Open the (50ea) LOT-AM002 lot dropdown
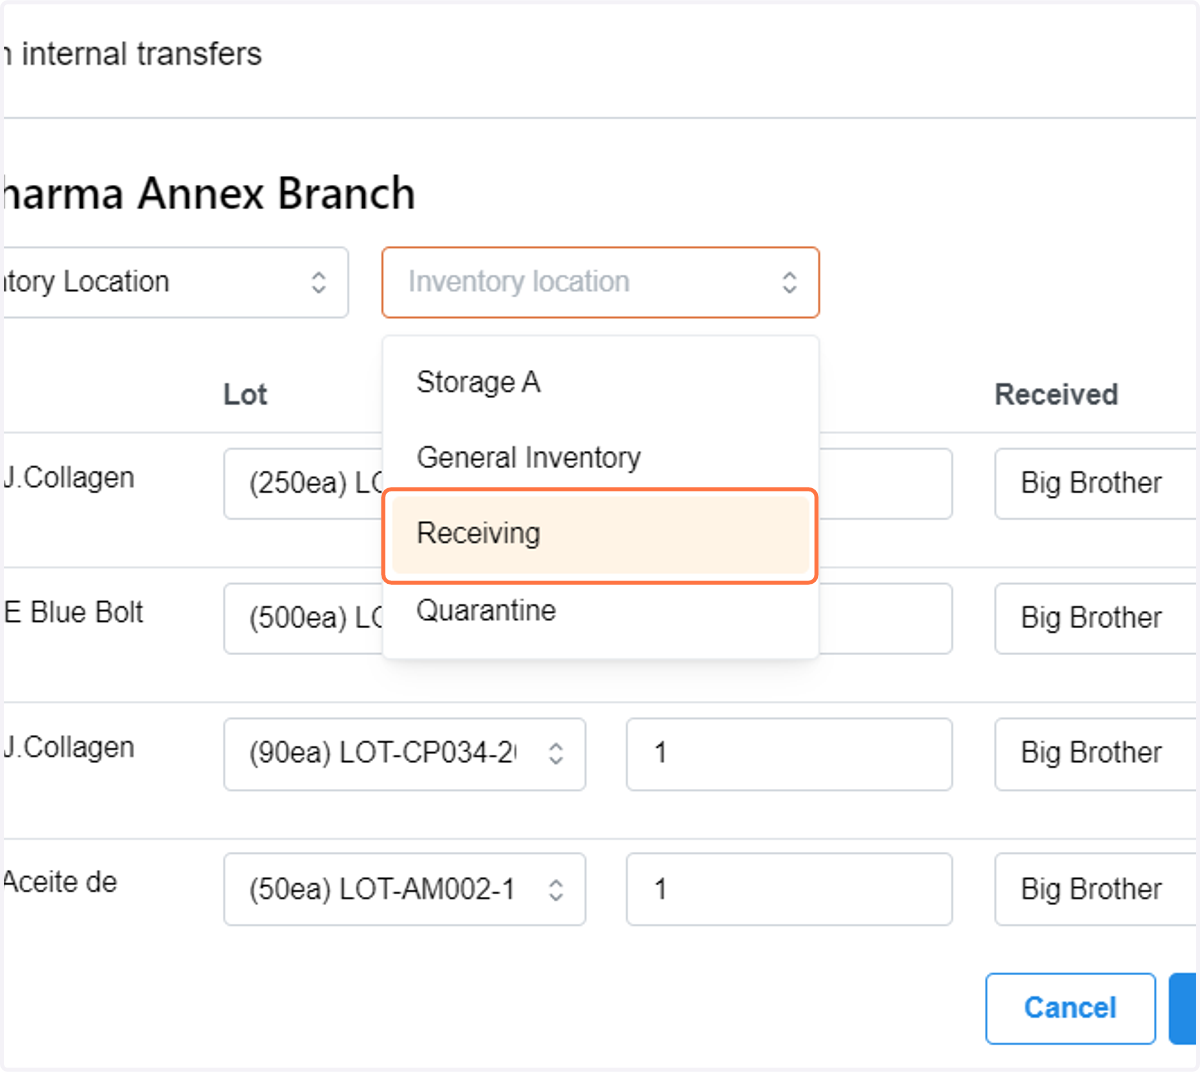 click(404, 889)
